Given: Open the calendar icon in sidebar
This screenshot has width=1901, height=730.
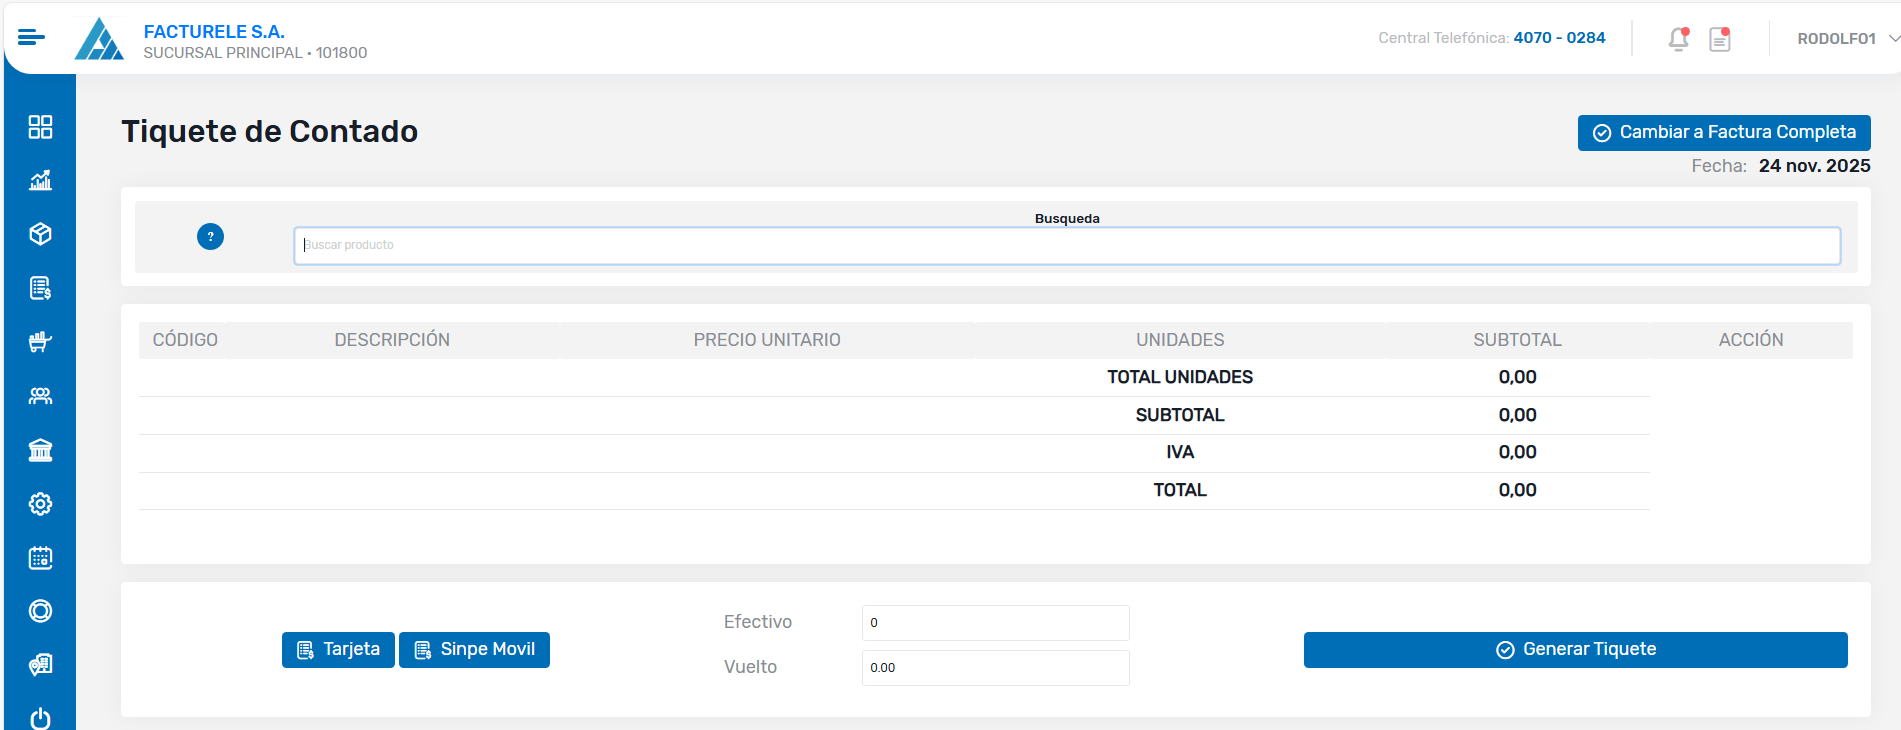Looking at the screenshot, I should tap(40, 558).
